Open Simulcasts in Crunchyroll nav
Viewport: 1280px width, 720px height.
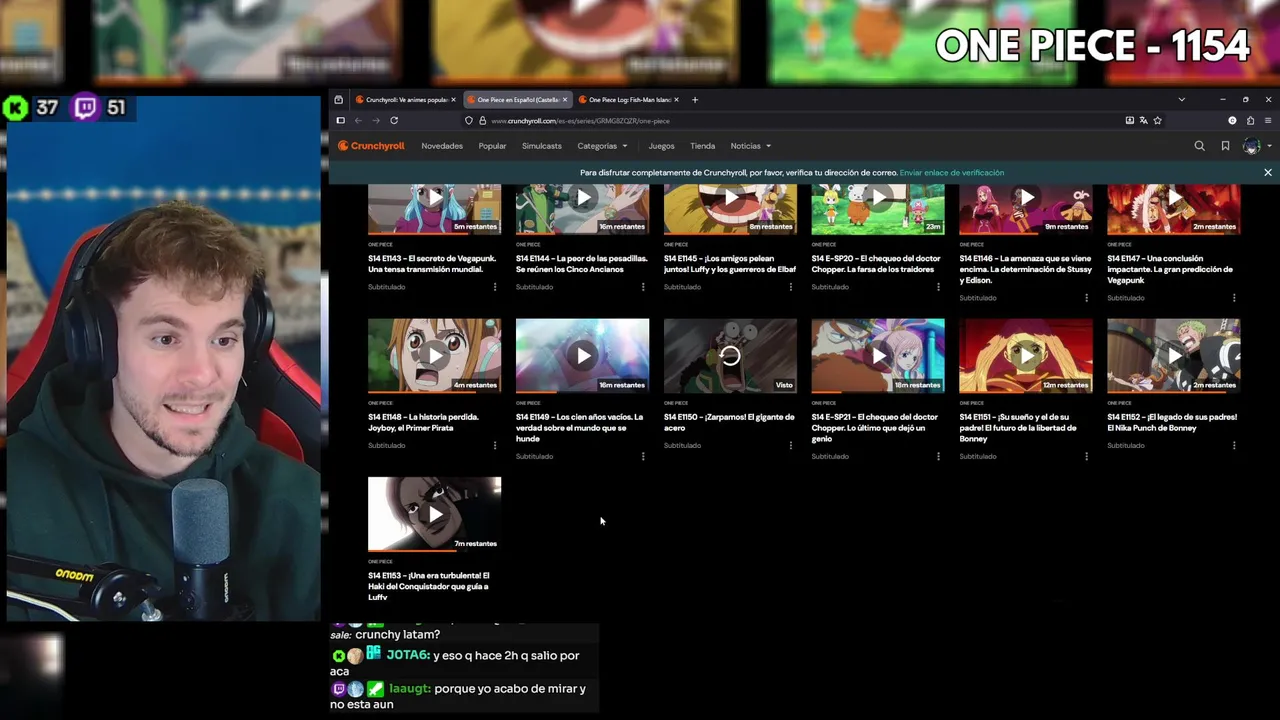tap(542, 146)
